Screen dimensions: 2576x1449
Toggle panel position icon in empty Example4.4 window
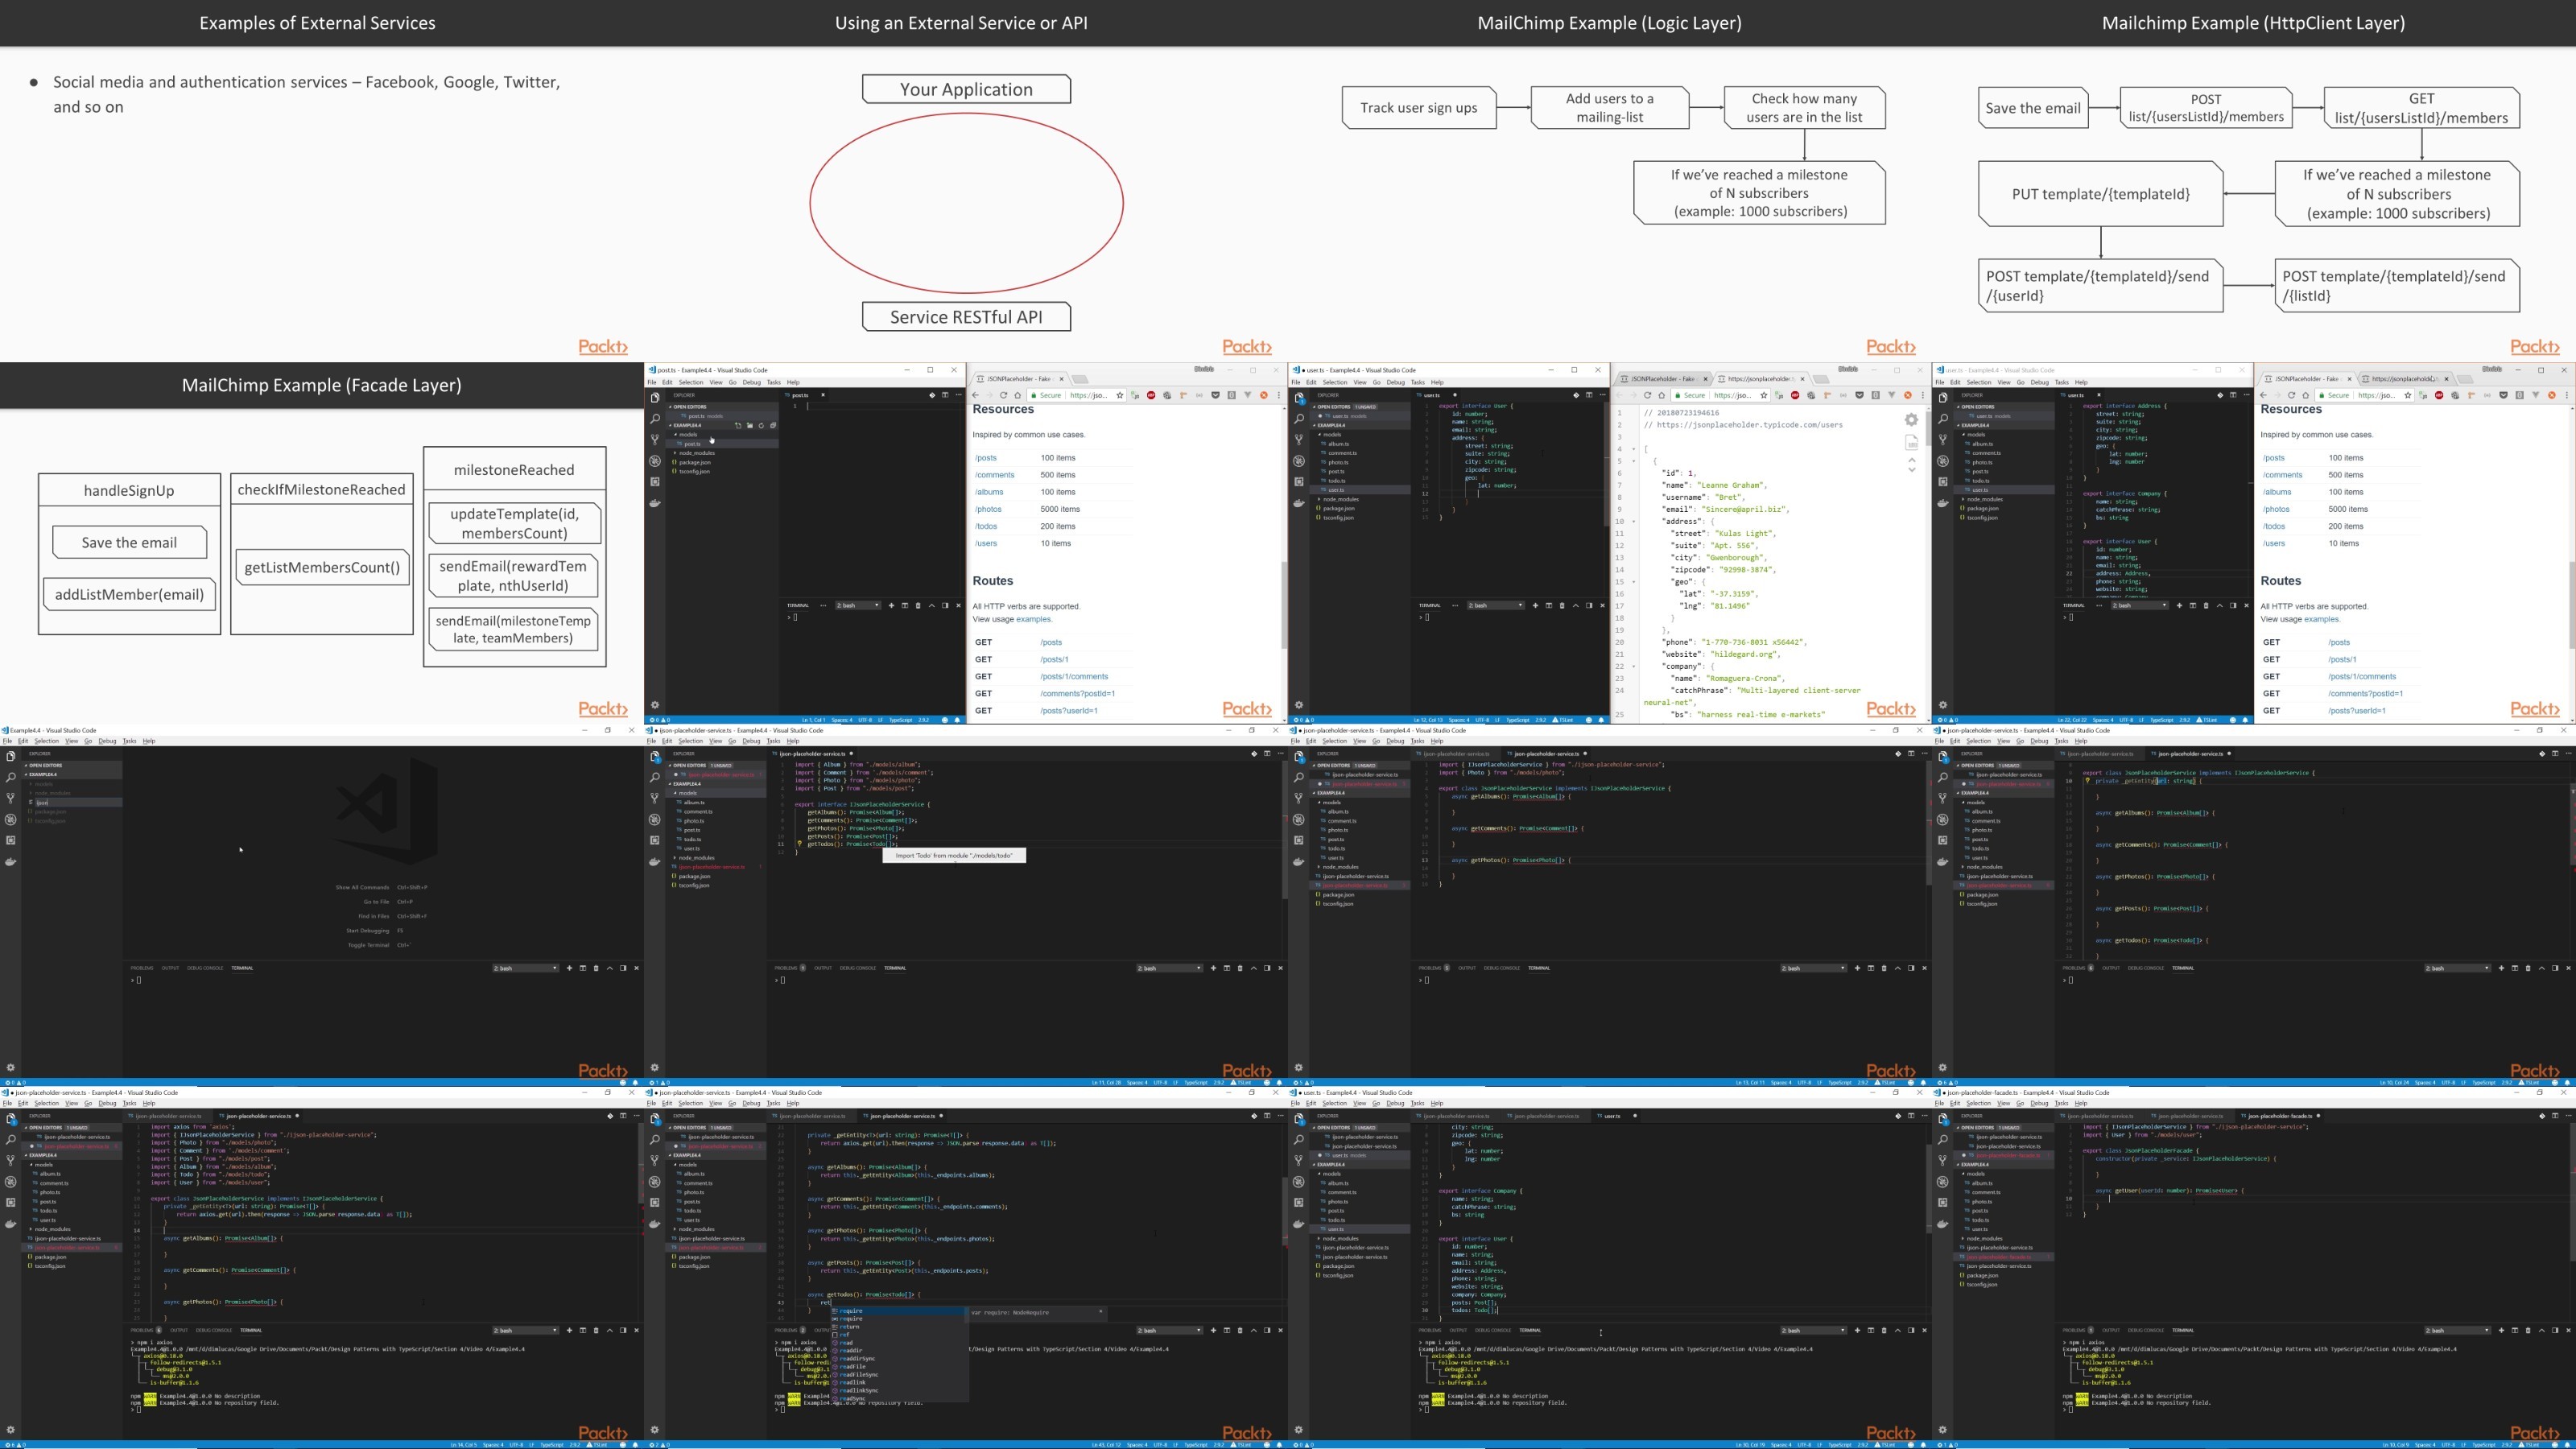point(623,968)
